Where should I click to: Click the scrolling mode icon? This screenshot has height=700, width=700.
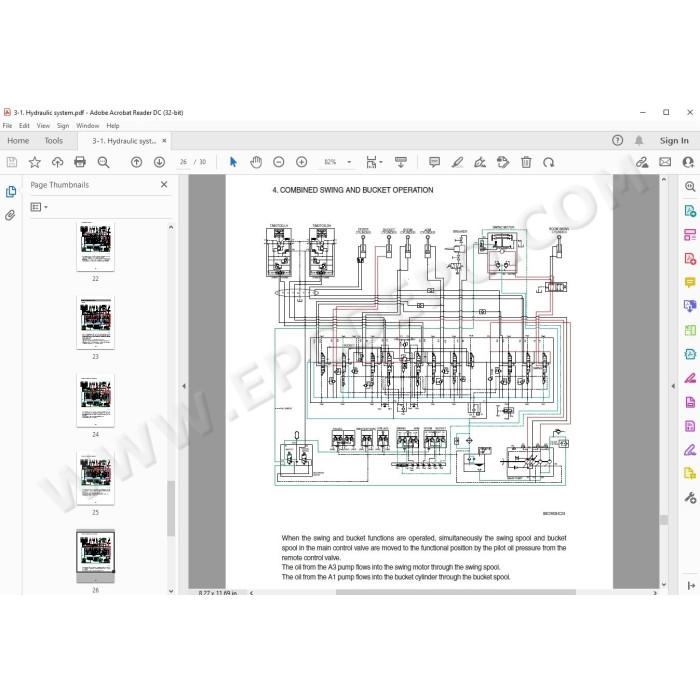click(401, 162)
